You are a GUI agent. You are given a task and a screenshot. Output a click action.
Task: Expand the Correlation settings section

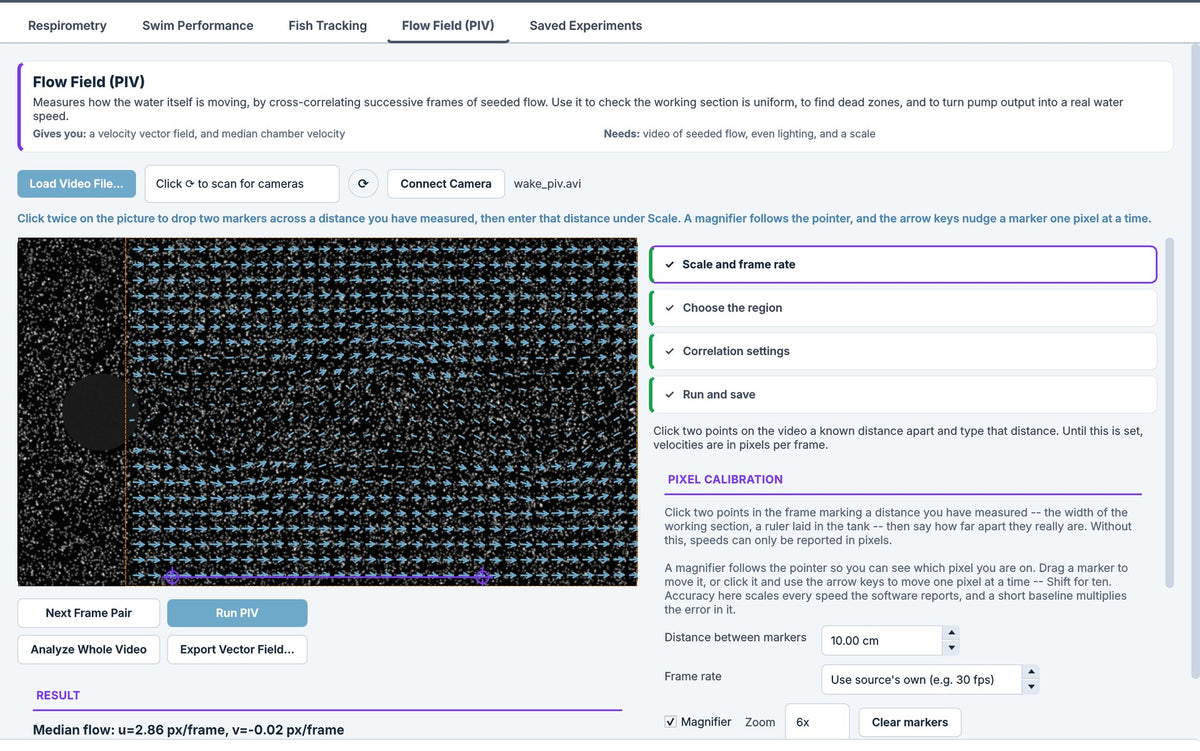click(903, 351)
